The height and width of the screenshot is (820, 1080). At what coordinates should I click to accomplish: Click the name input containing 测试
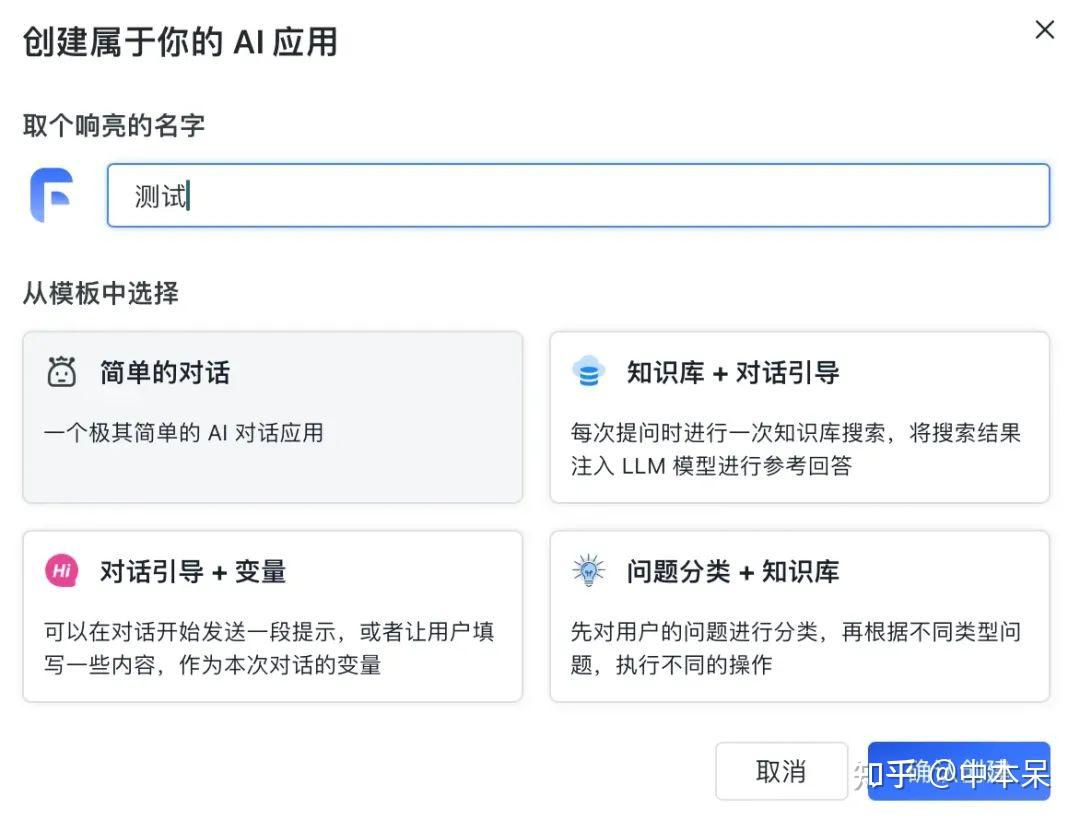pos(580,196)
